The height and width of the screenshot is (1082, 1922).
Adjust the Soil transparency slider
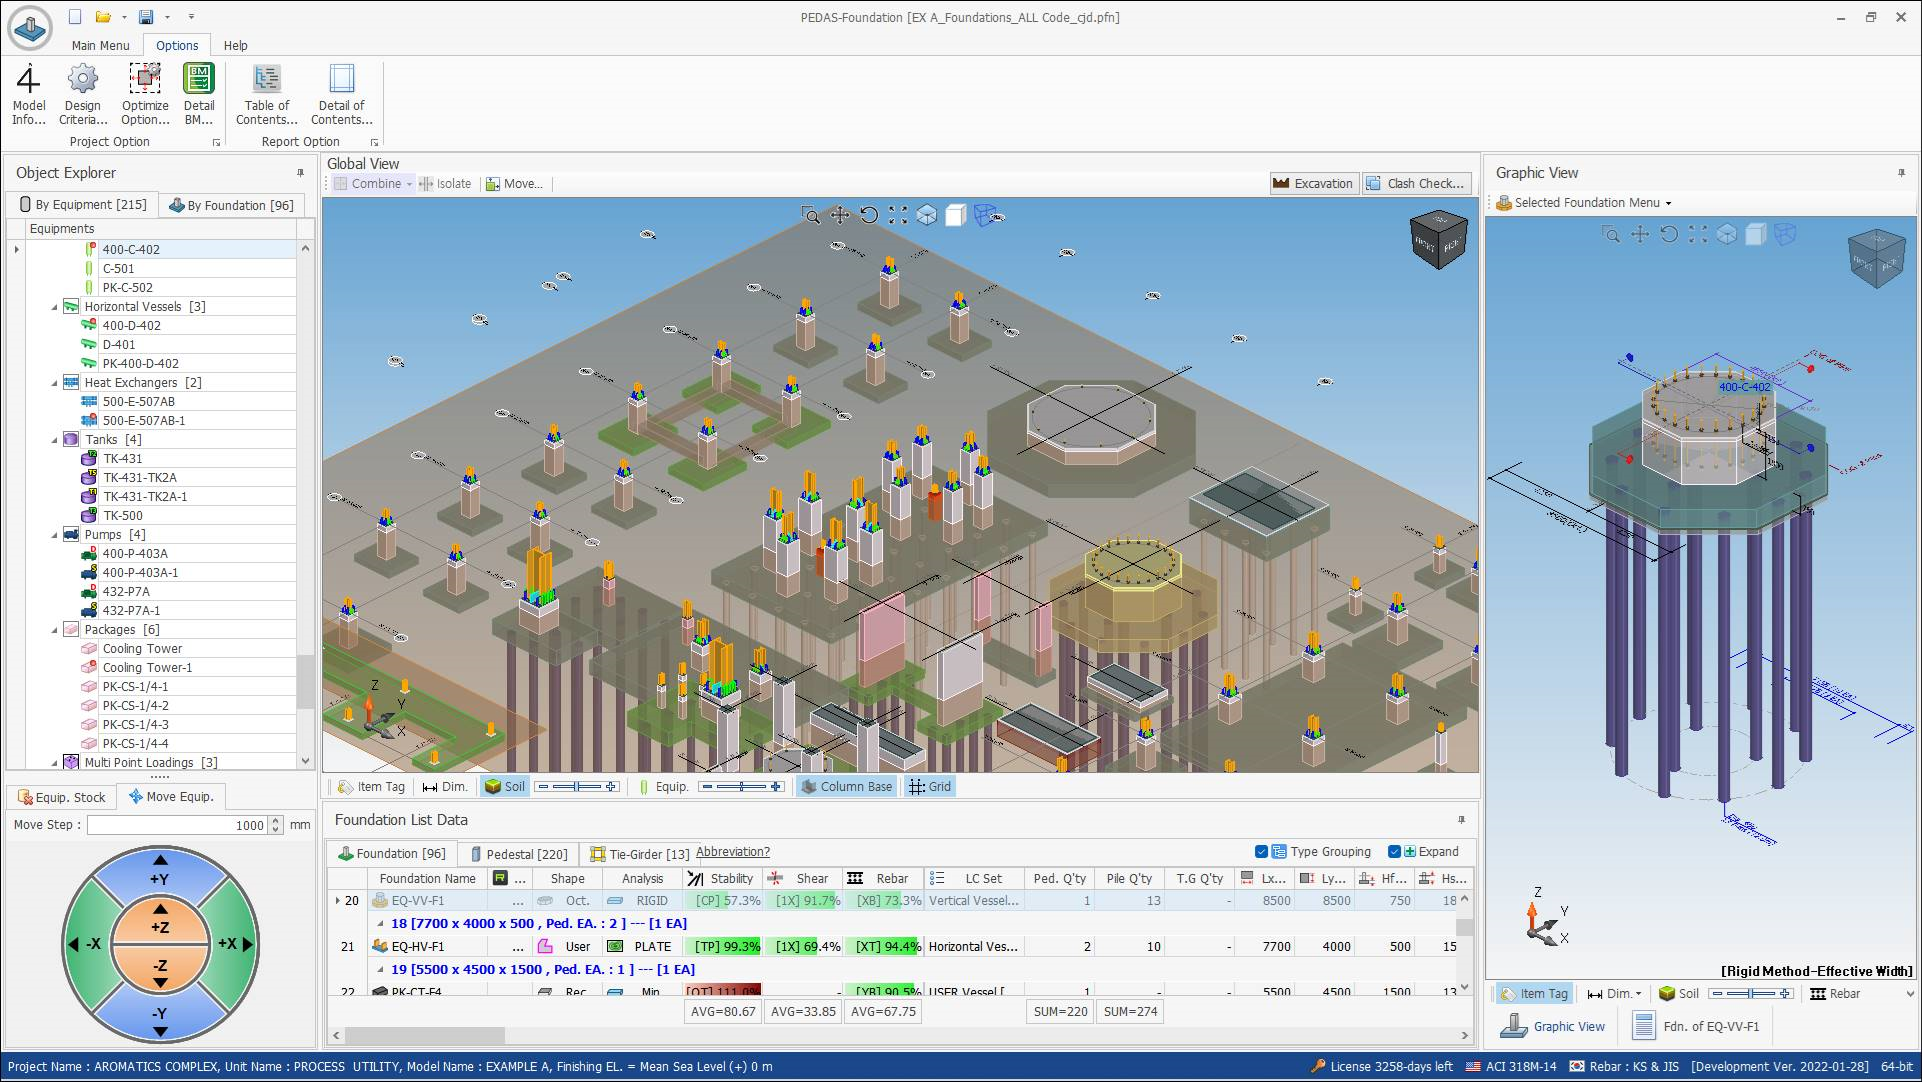pyautogui.click(x=577, y=787)
